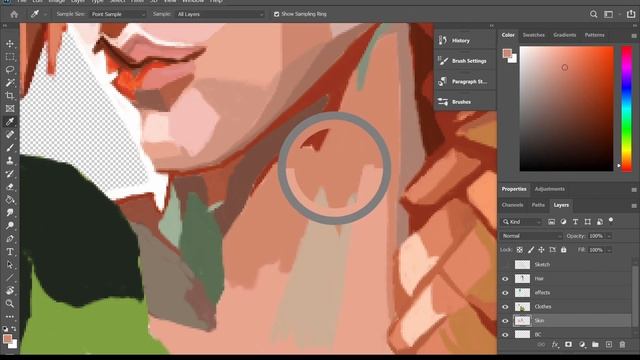Select the Brush tool

tap(10, 148)
